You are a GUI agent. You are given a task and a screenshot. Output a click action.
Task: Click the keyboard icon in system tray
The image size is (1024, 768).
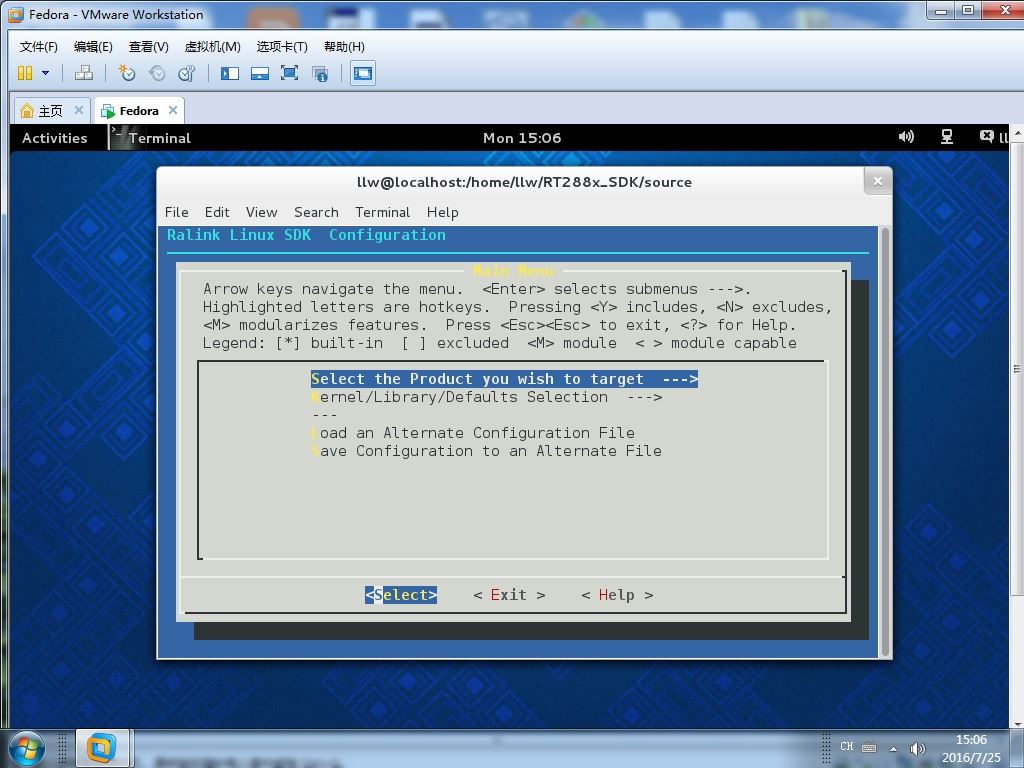(869, 746)
